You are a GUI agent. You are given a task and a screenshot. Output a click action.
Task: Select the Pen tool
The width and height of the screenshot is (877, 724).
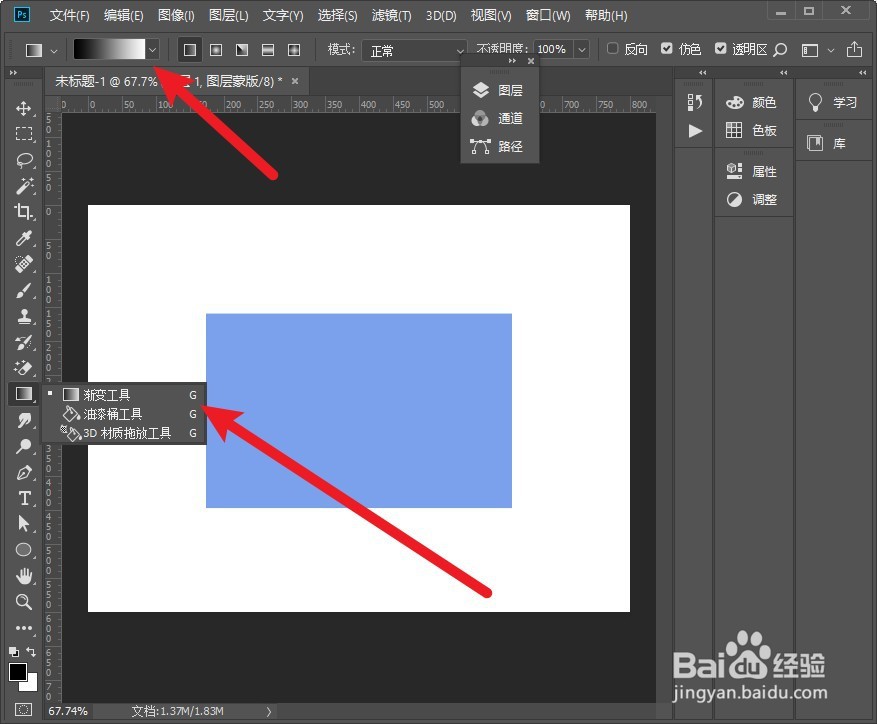pos(23,473)
